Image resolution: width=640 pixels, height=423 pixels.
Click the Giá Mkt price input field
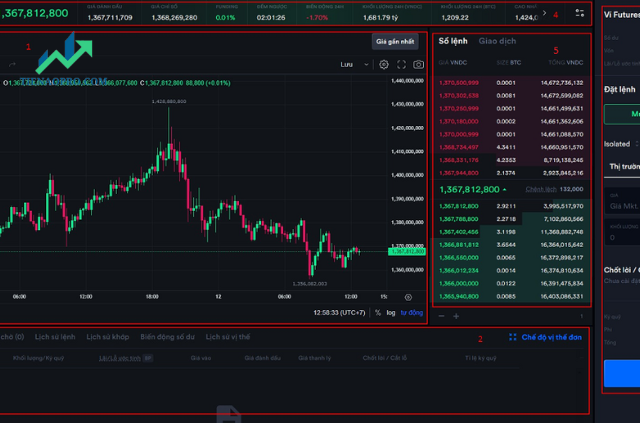[623, 203]
